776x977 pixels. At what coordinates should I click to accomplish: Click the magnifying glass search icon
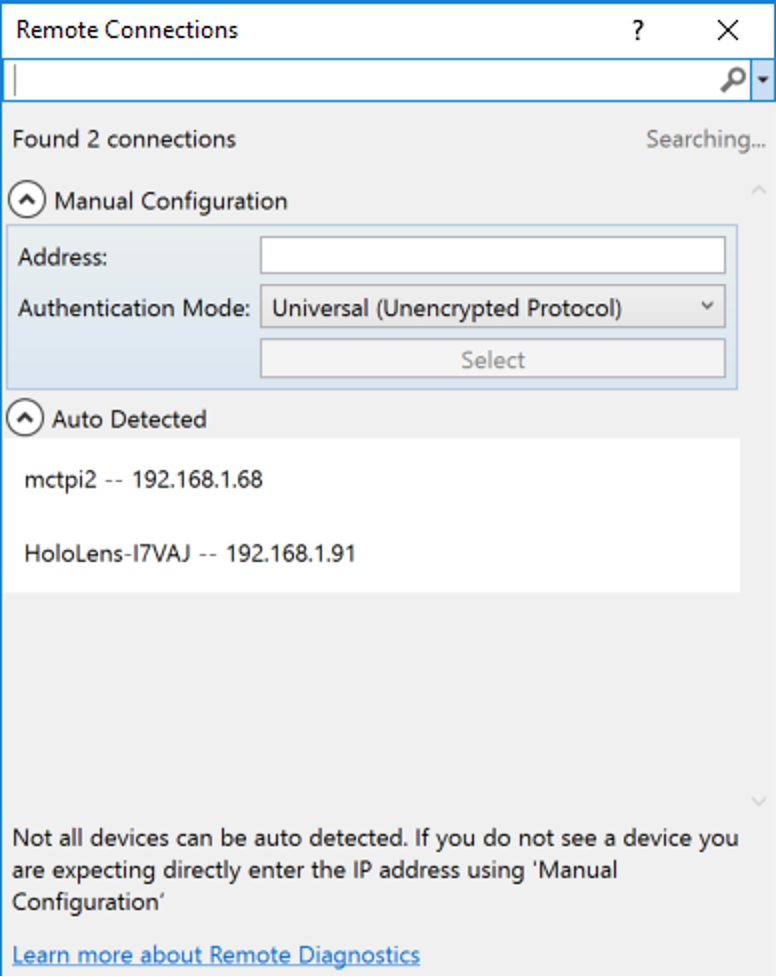733,80
